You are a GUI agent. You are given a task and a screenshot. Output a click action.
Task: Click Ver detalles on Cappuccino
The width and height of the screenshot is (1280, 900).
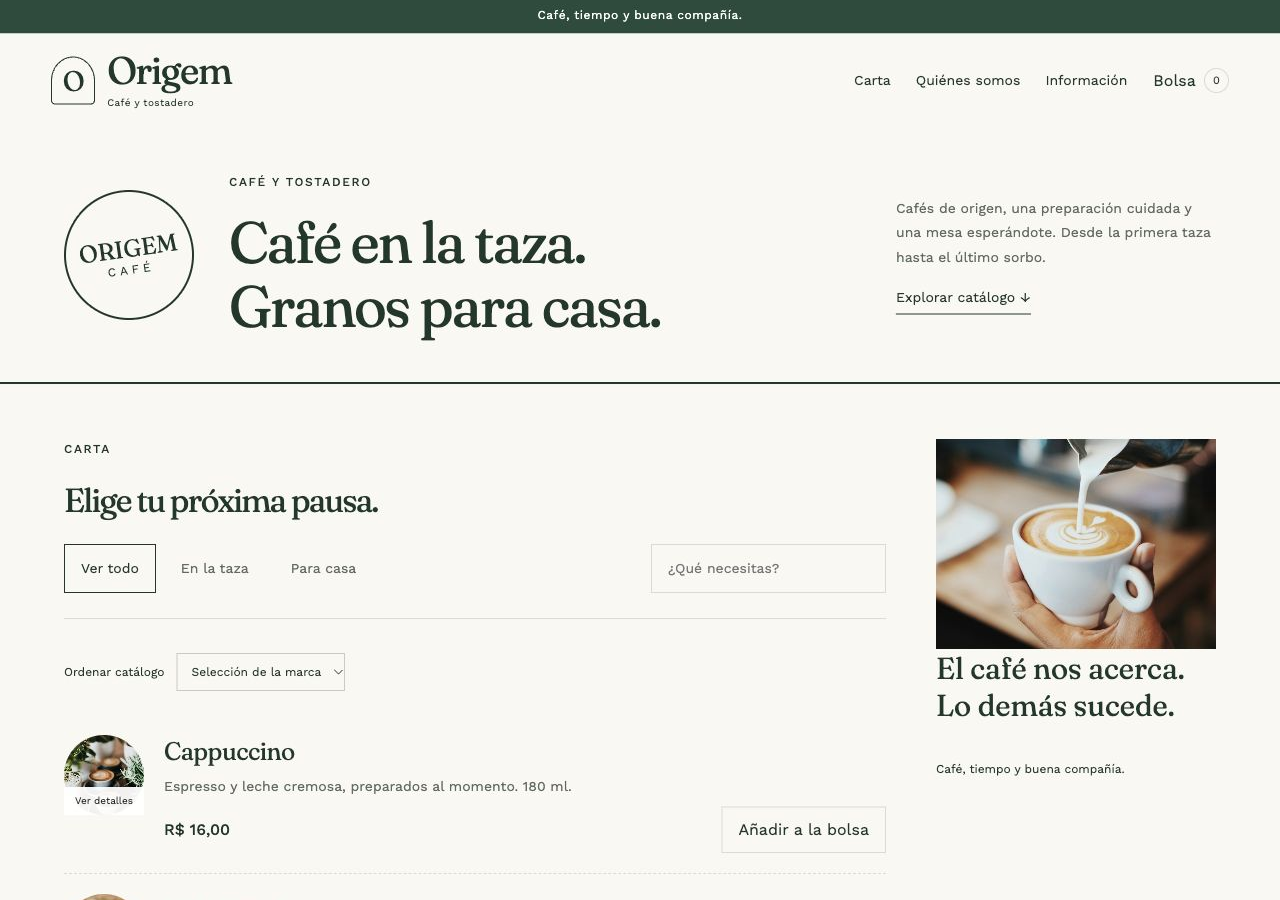pos(104,801)
